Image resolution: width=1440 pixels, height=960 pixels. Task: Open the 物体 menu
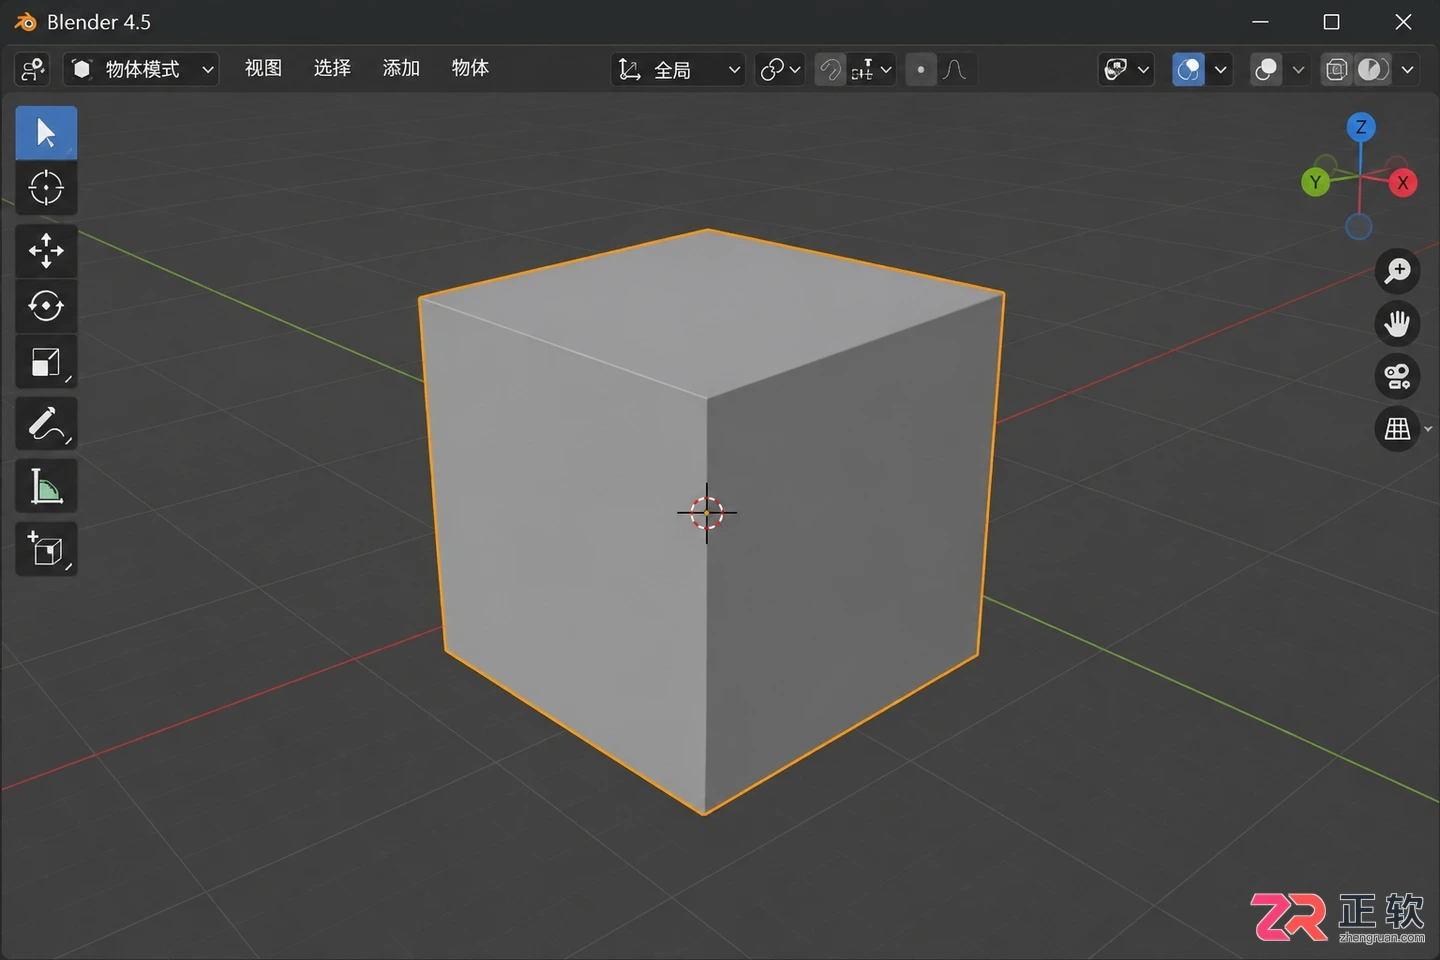pos(470,68)
